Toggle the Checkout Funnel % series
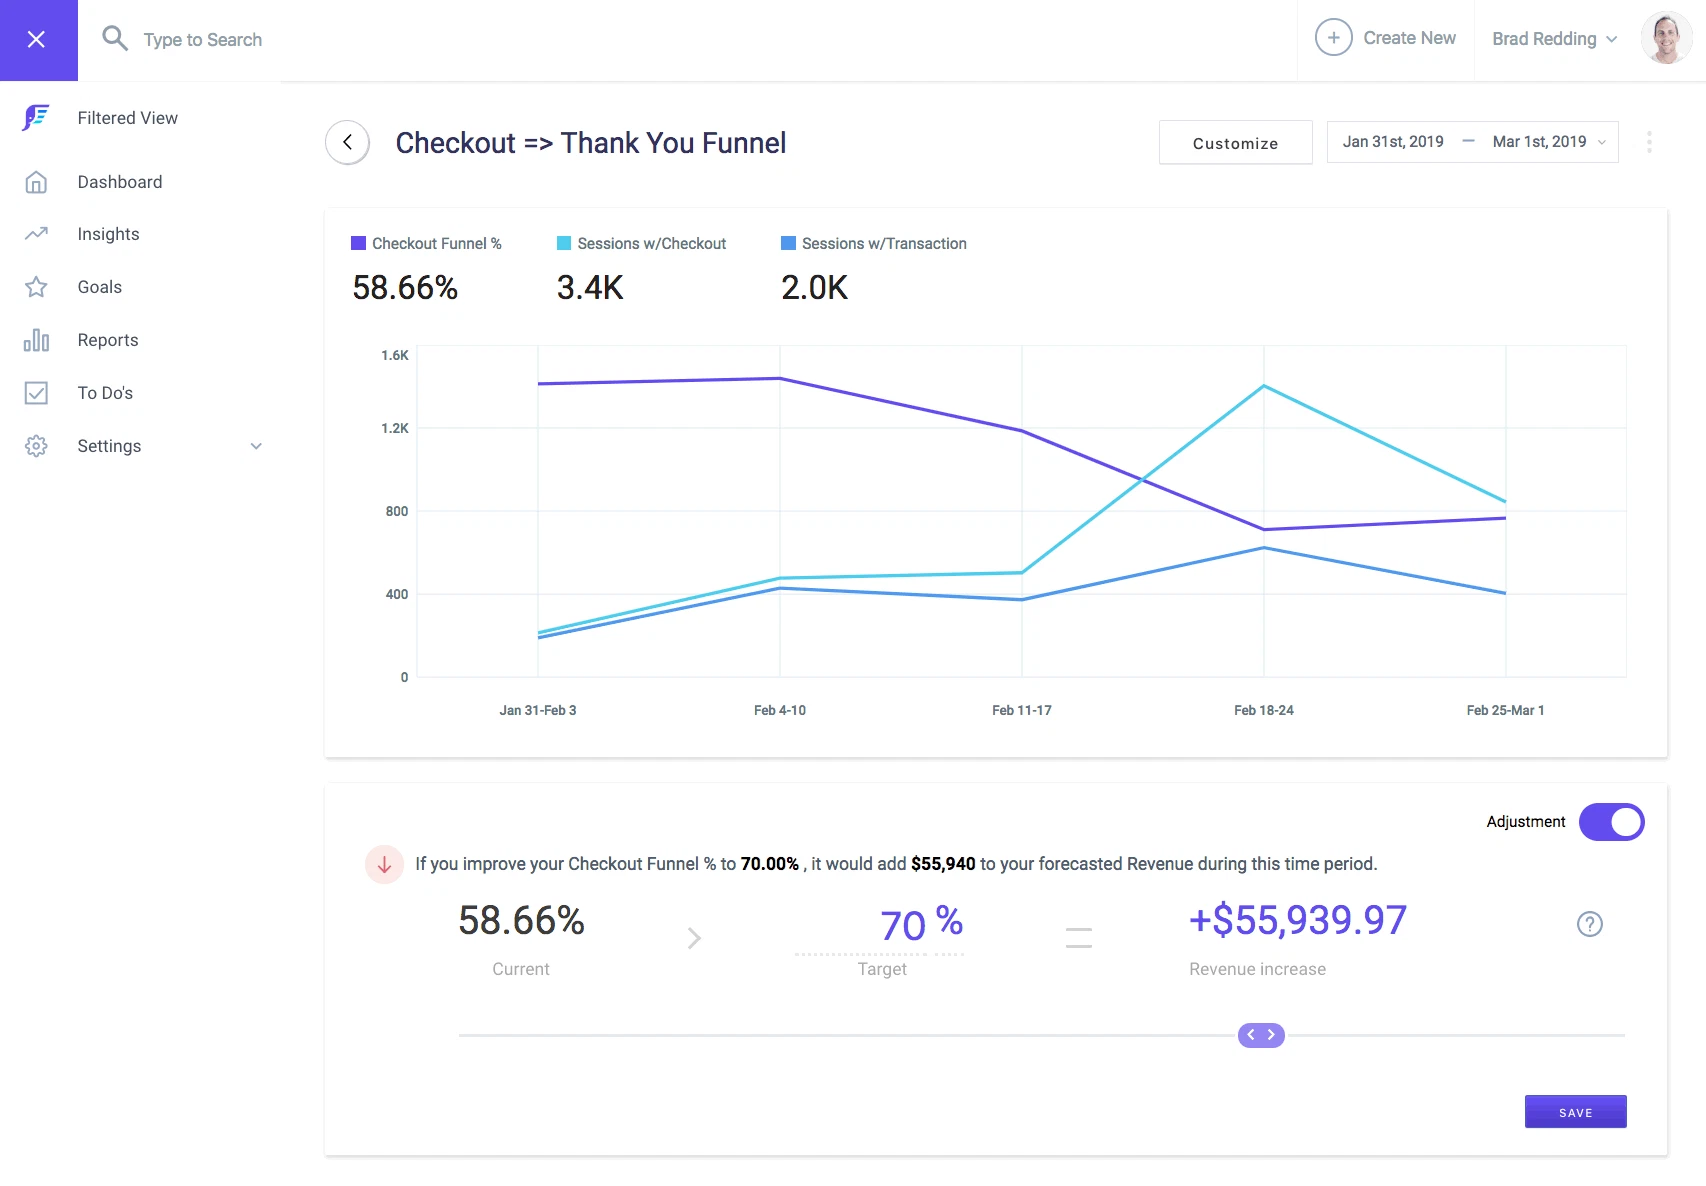The height and width of the screenshot is (1186, 1706). pyautogui.click(x=426, y=243)
